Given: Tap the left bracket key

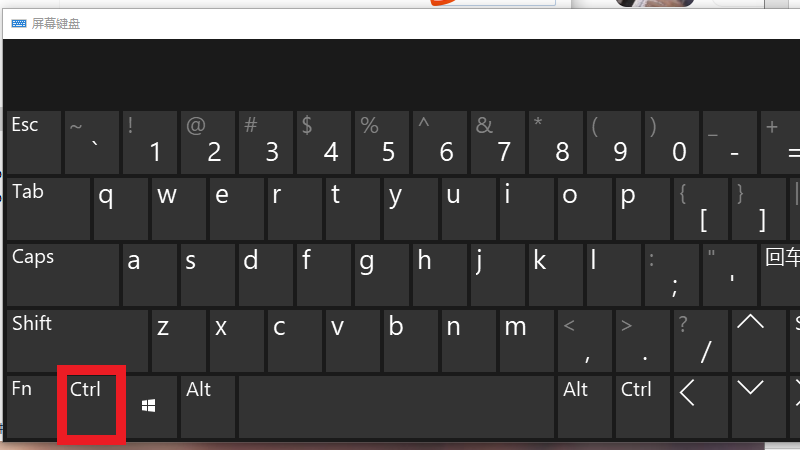Looking at the screenshot, I should click(701, 209).
